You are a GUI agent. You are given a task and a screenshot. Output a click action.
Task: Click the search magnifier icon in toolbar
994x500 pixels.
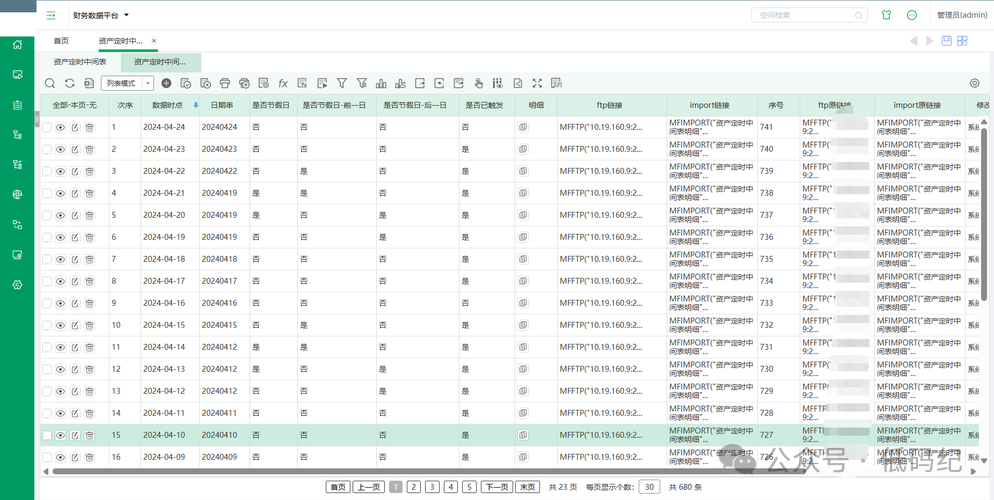coord(50,84)
